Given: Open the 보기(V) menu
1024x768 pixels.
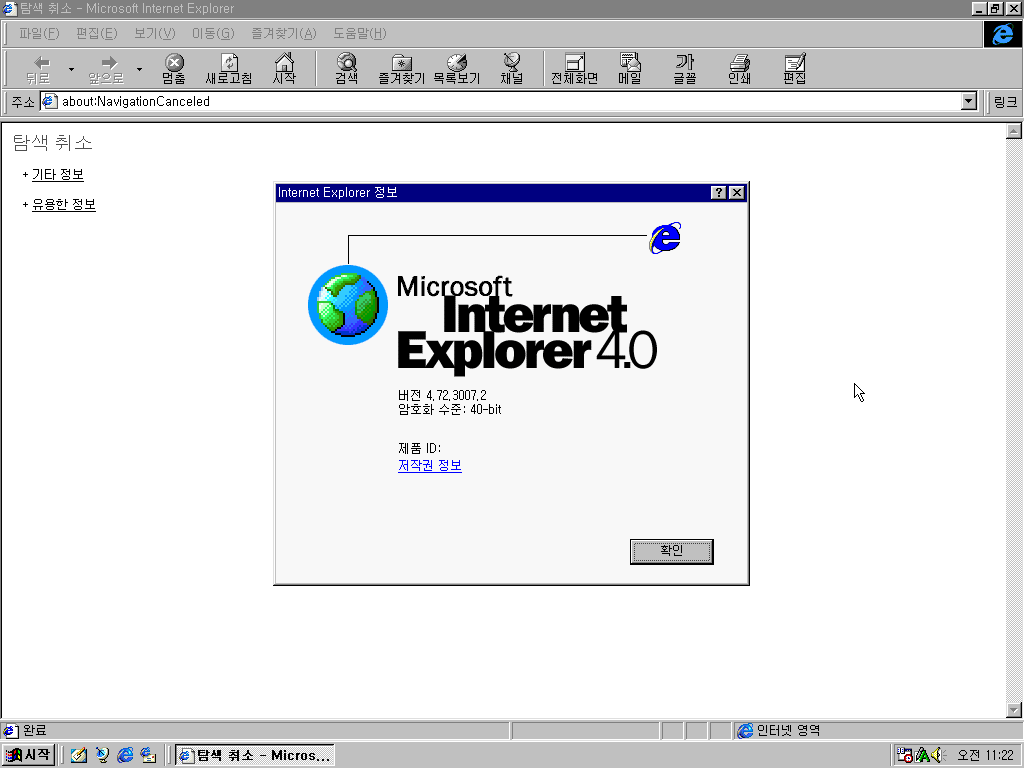Looking at the screenshot, I should pos(154,33).
